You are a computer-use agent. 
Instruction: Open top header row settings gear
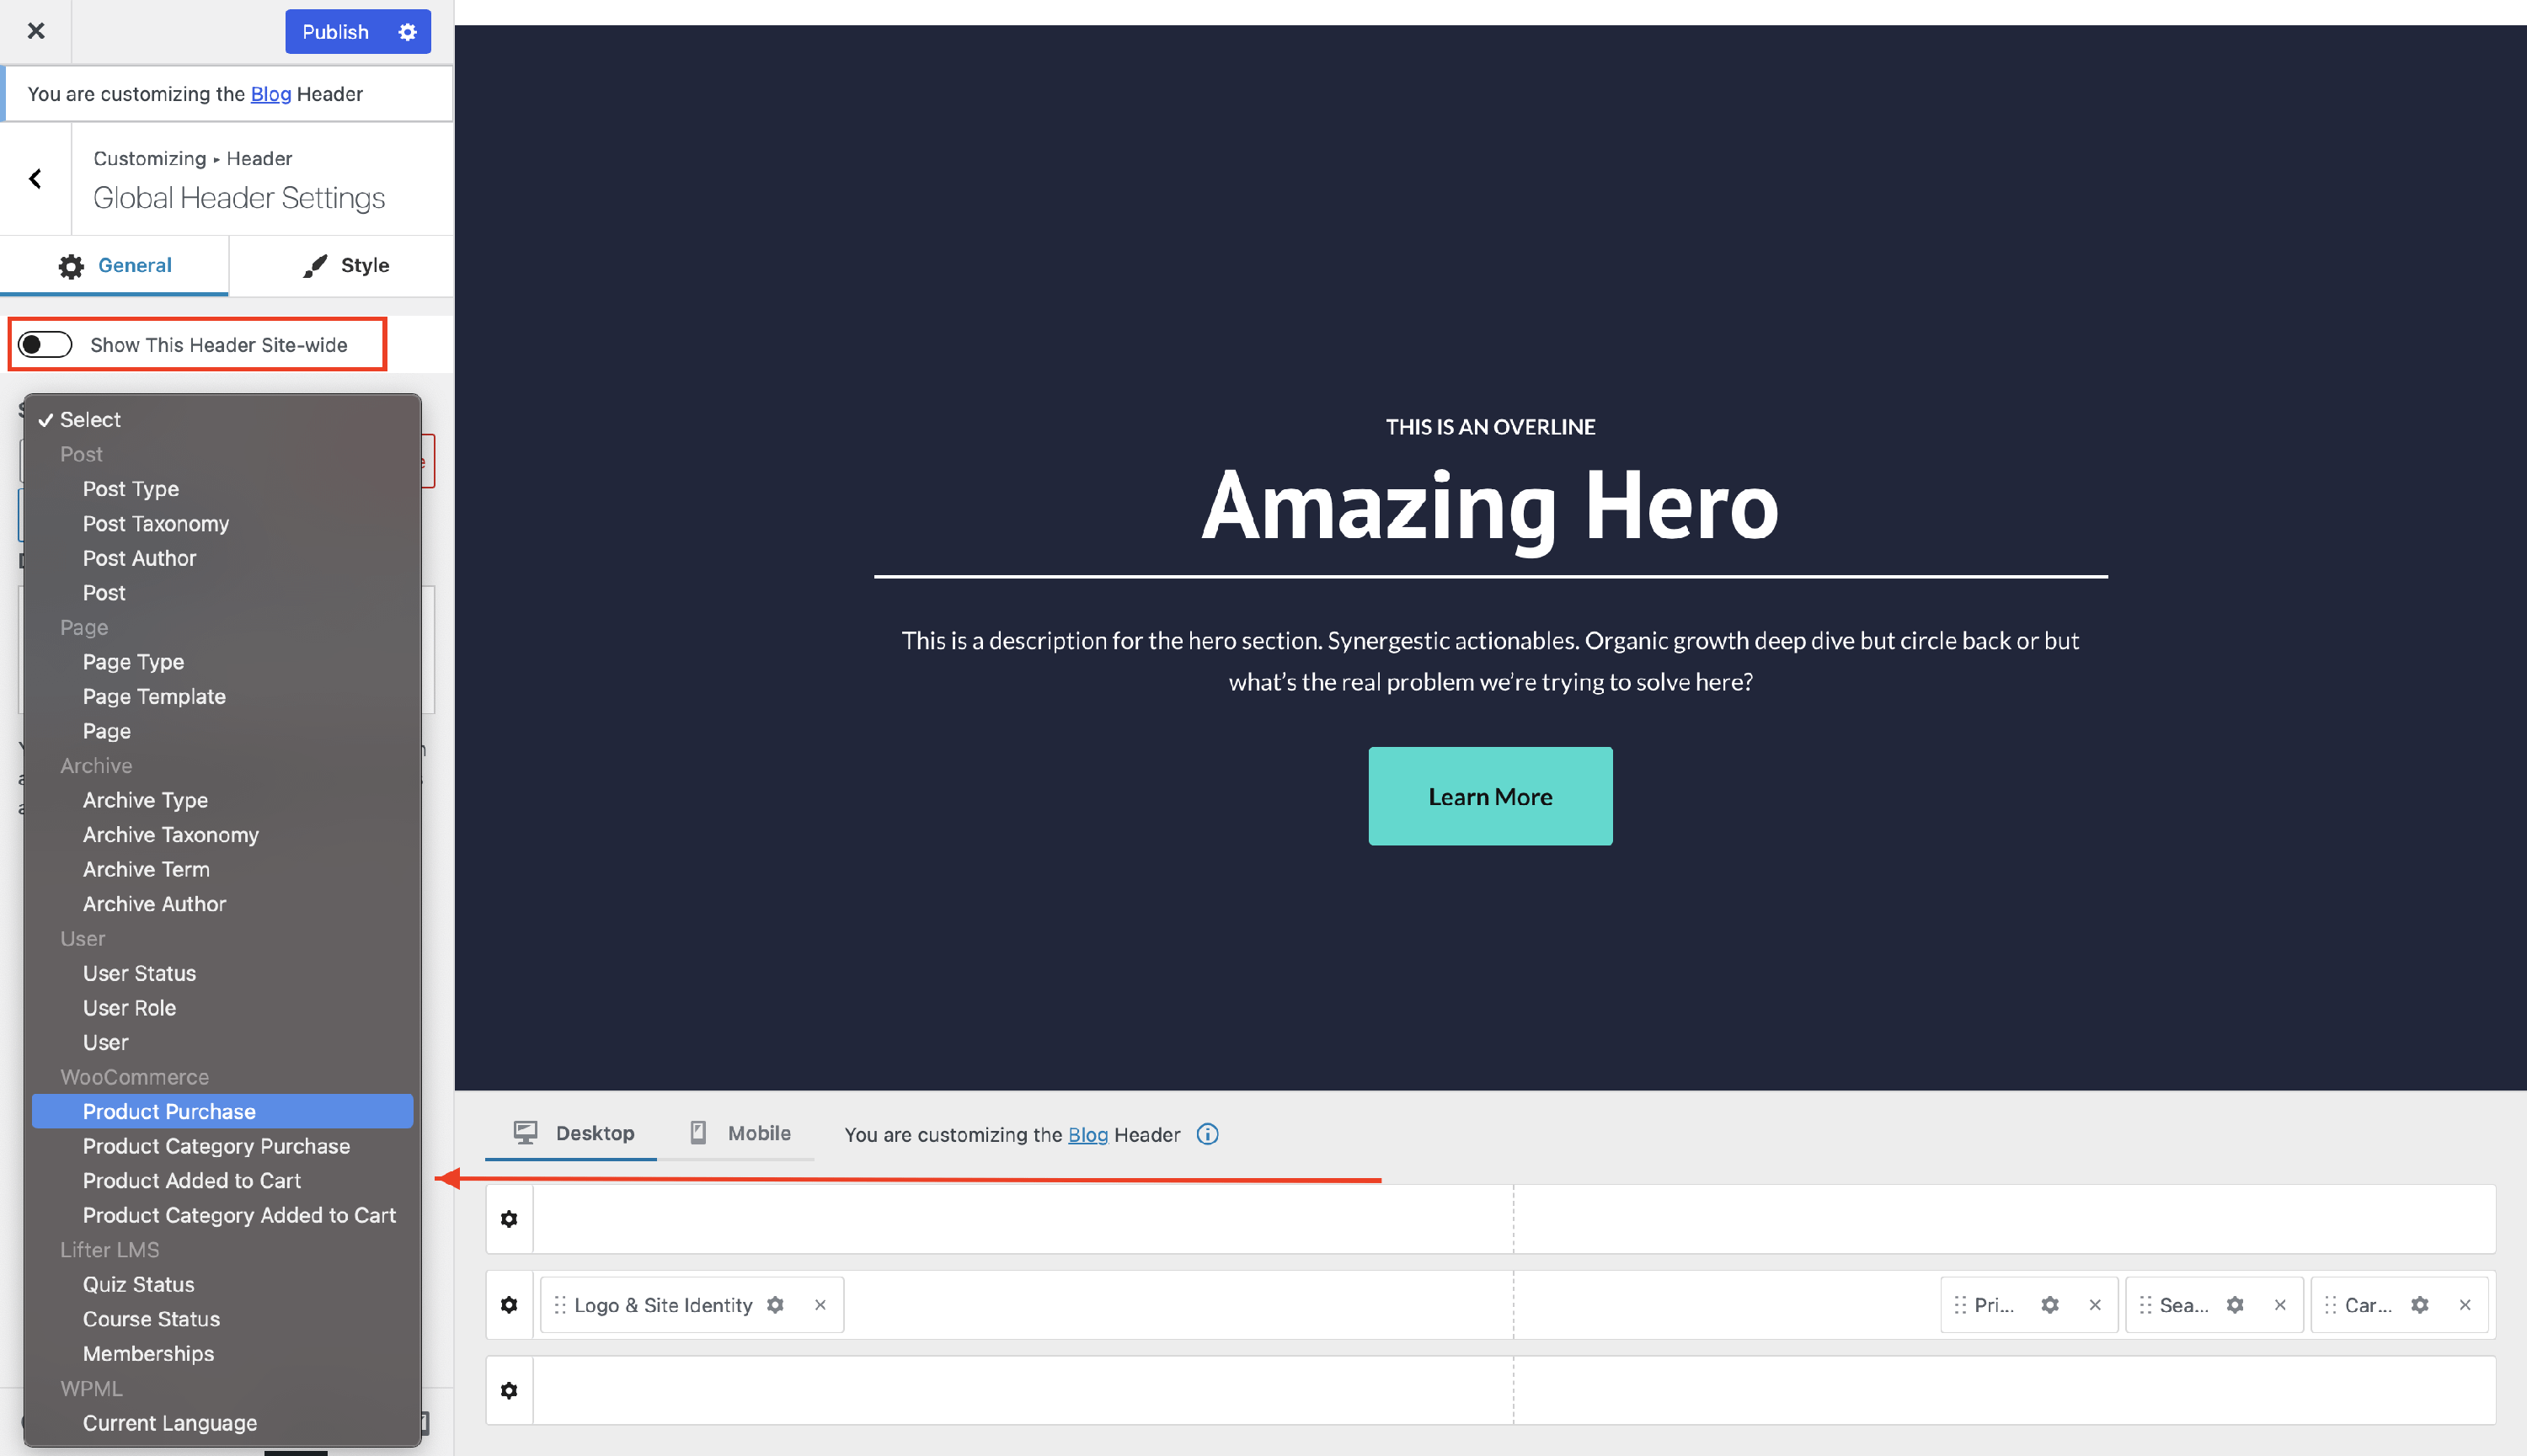click(x=509, y=1219)
